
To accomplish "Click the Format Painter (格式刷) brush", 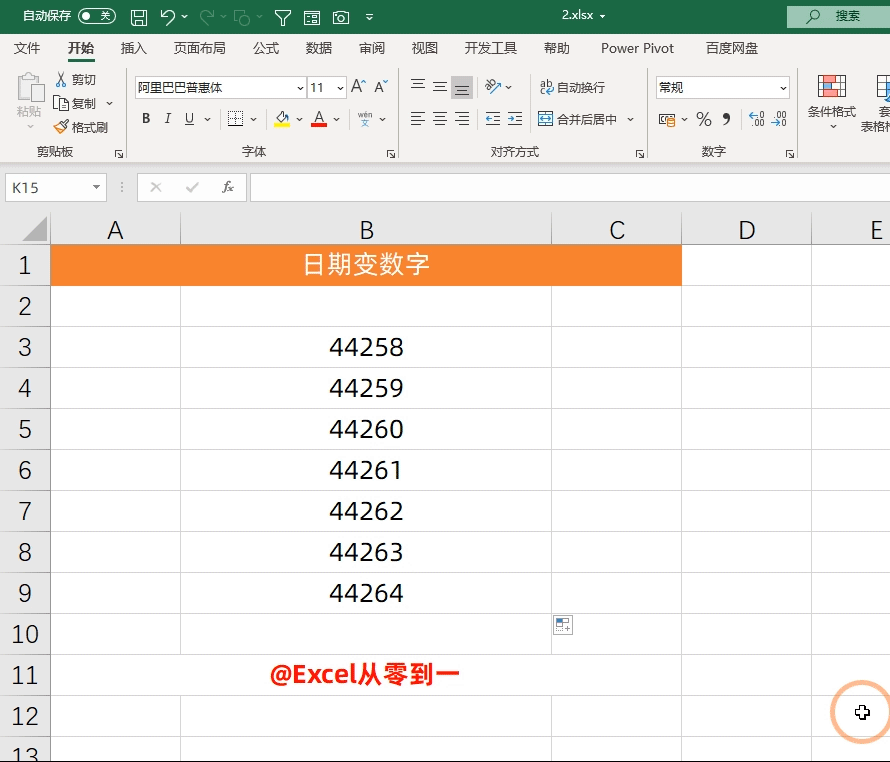I will point(81,127).
